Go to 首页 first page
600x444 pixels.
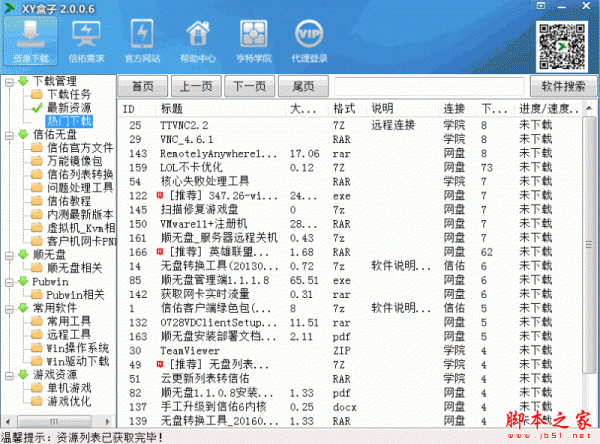click(x=143, y=86)
